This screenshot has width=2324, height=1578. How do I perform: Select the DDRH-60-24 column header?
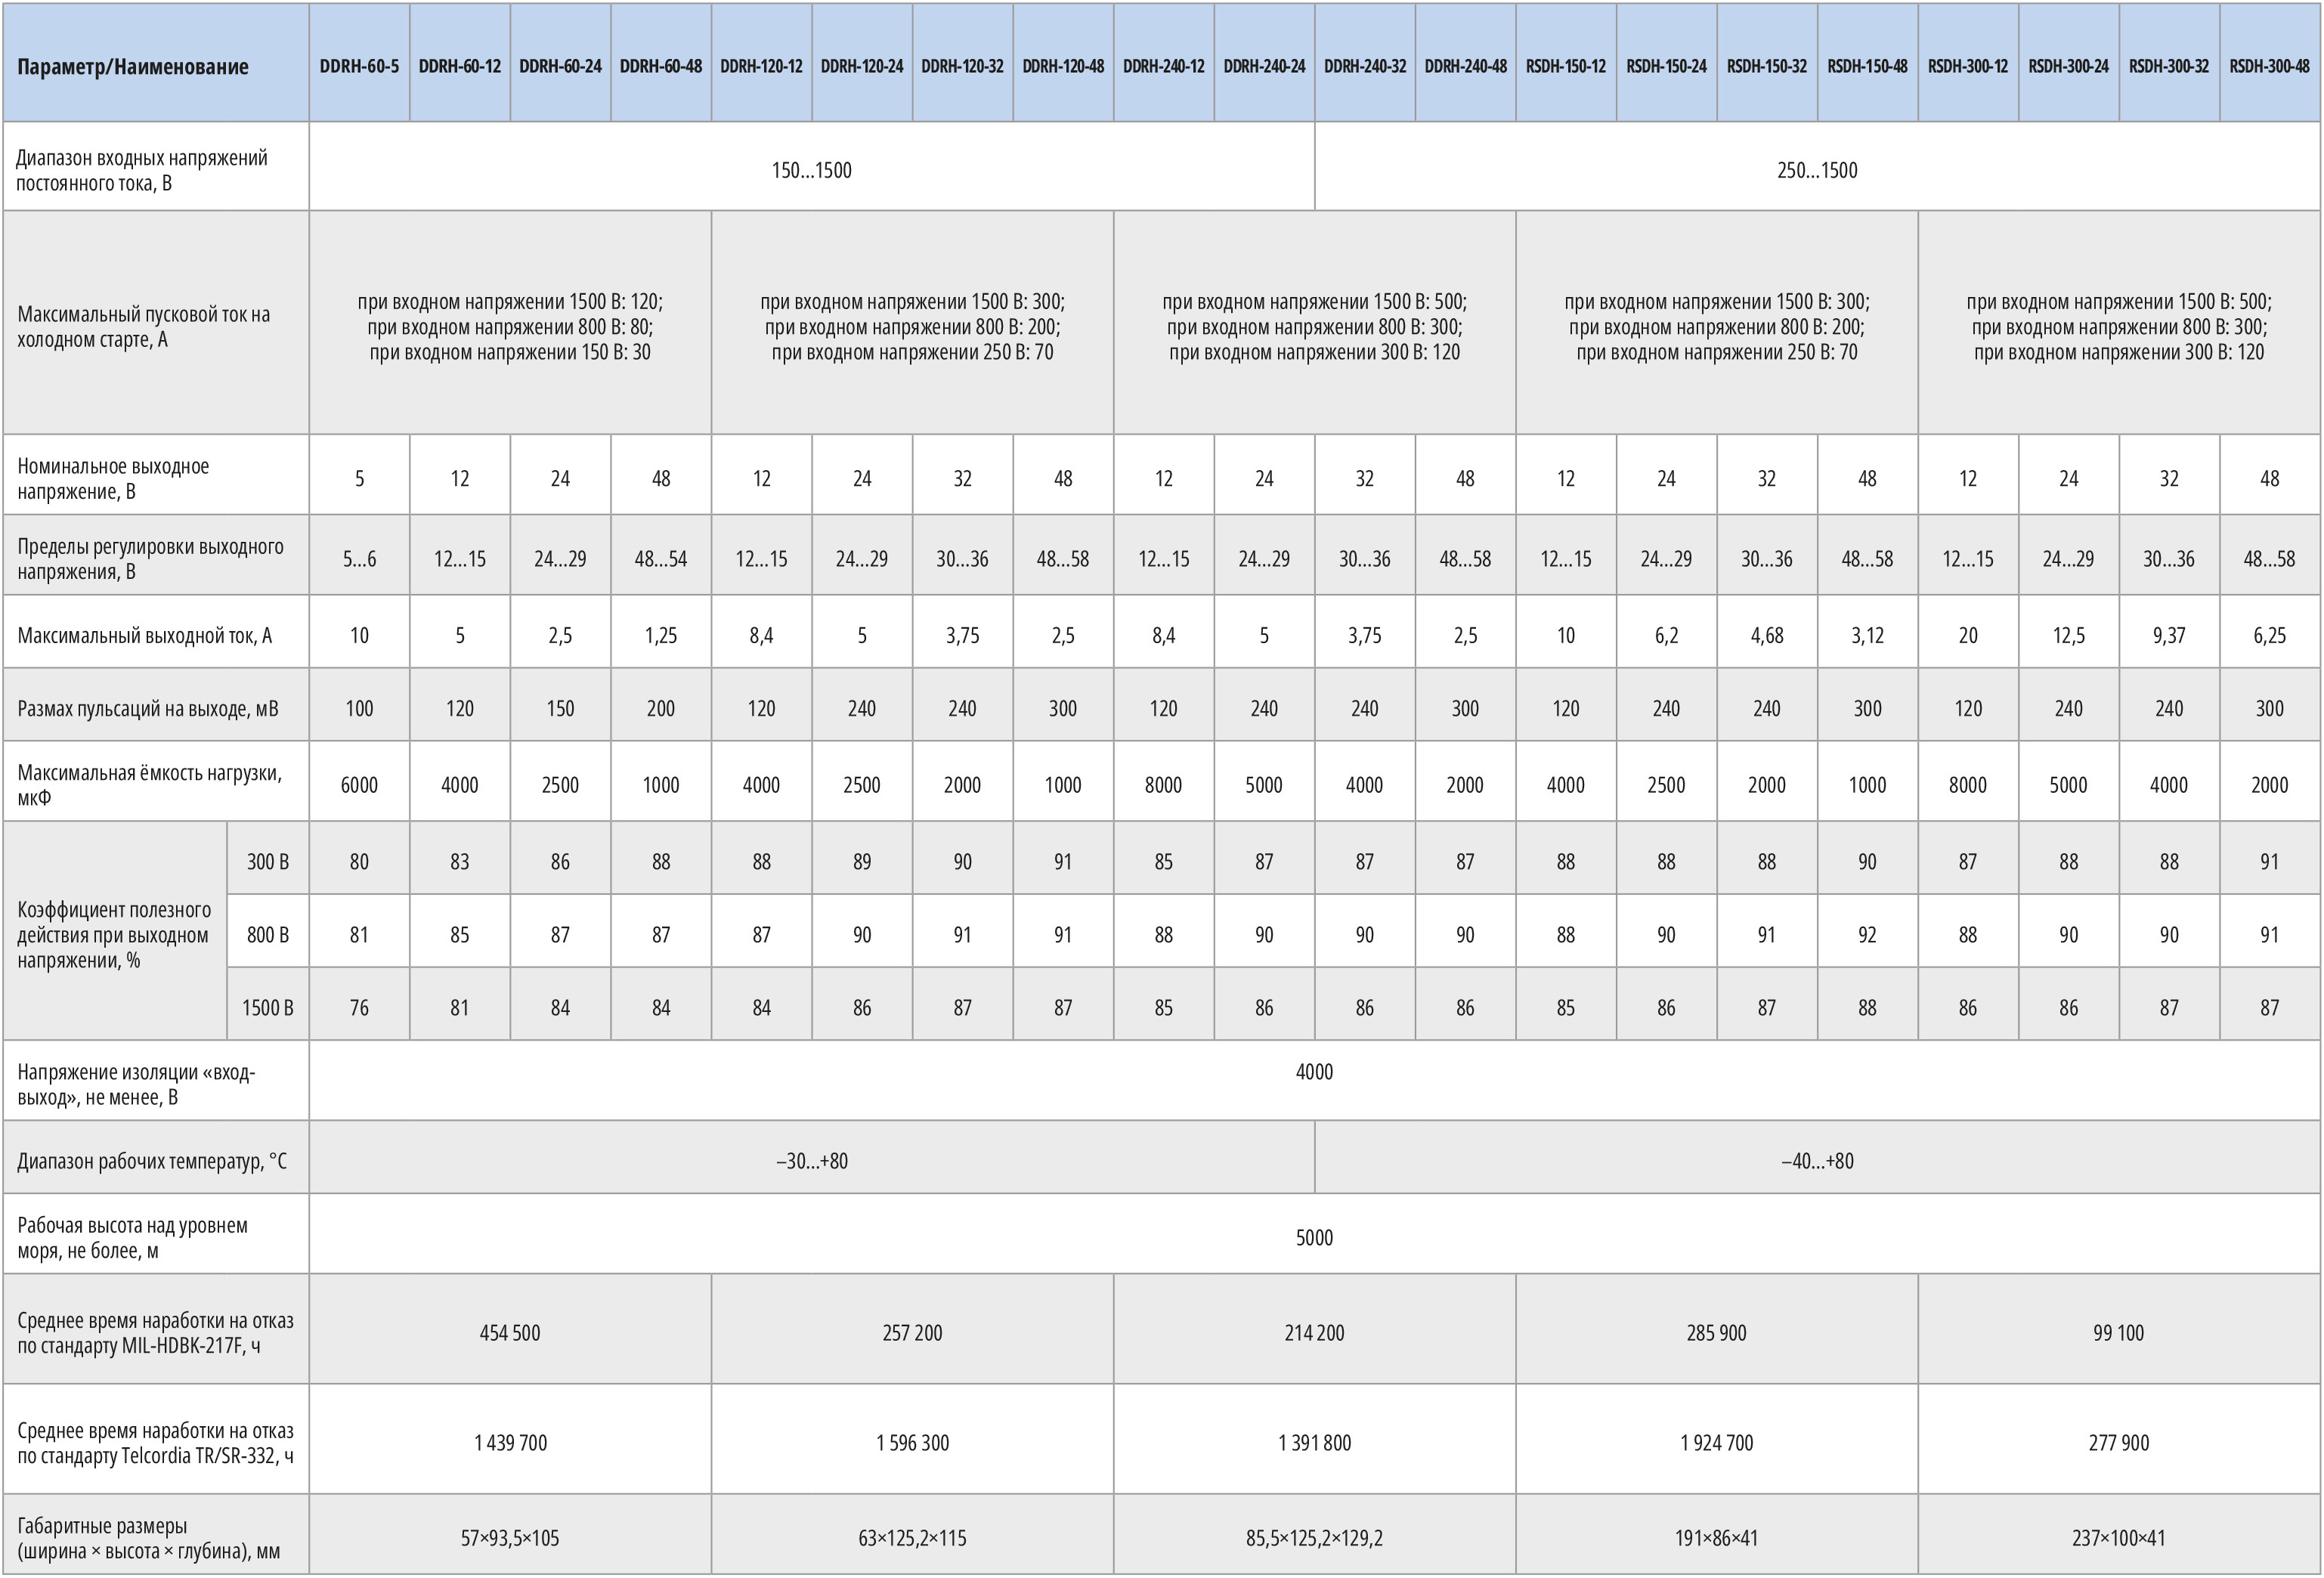561,62
